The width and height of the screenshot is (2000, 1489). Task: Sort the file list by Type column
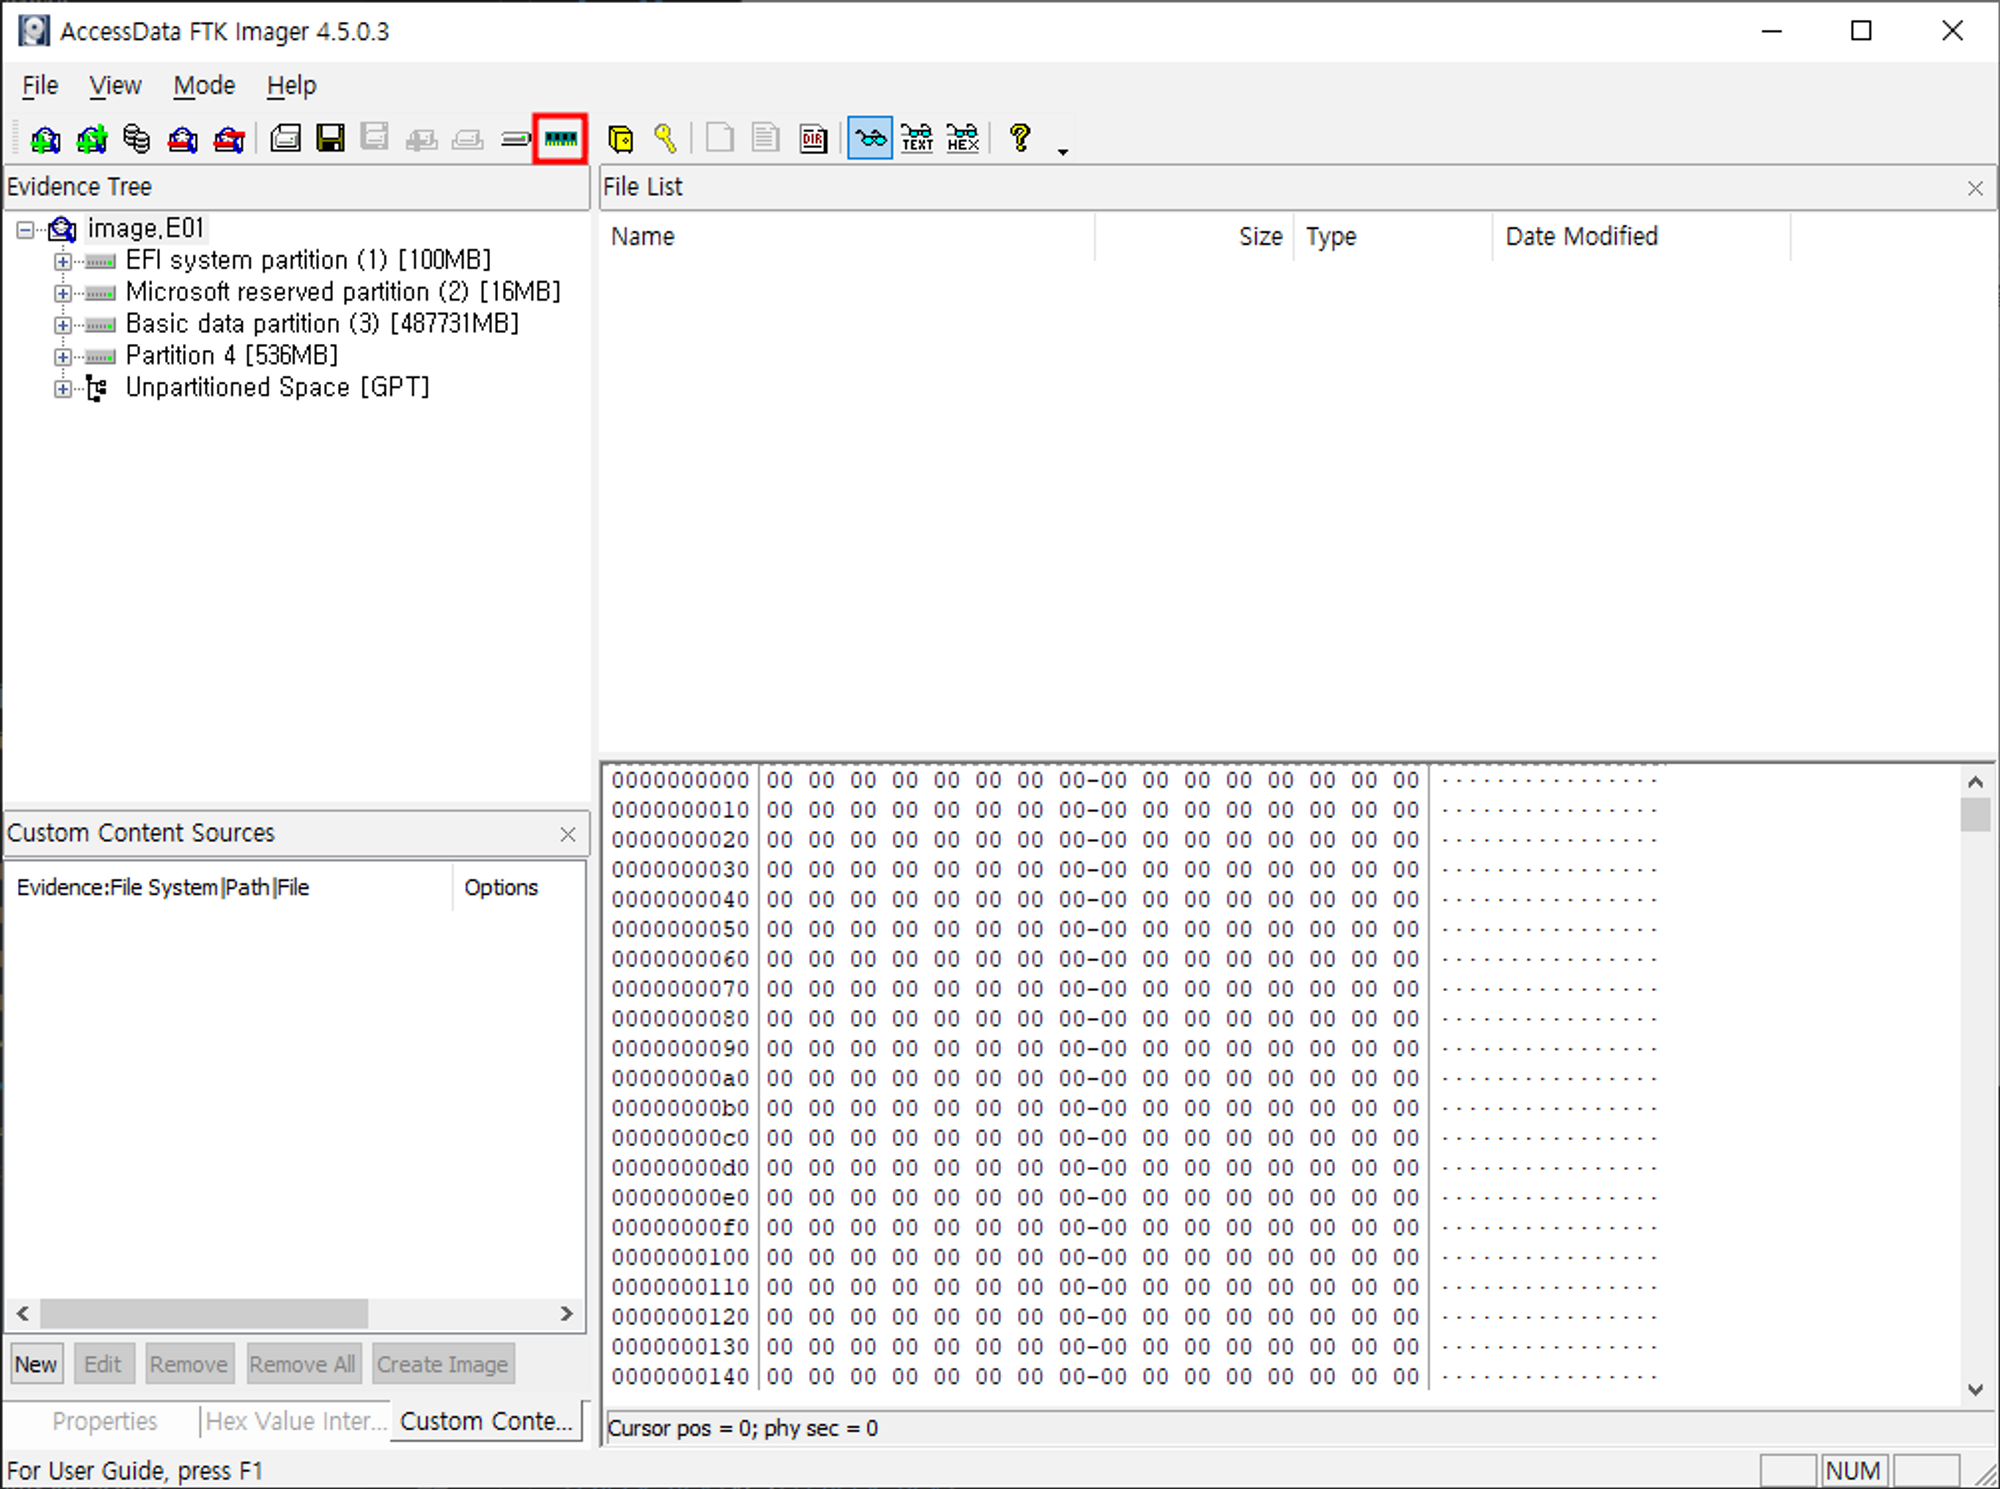[1393, 237]
